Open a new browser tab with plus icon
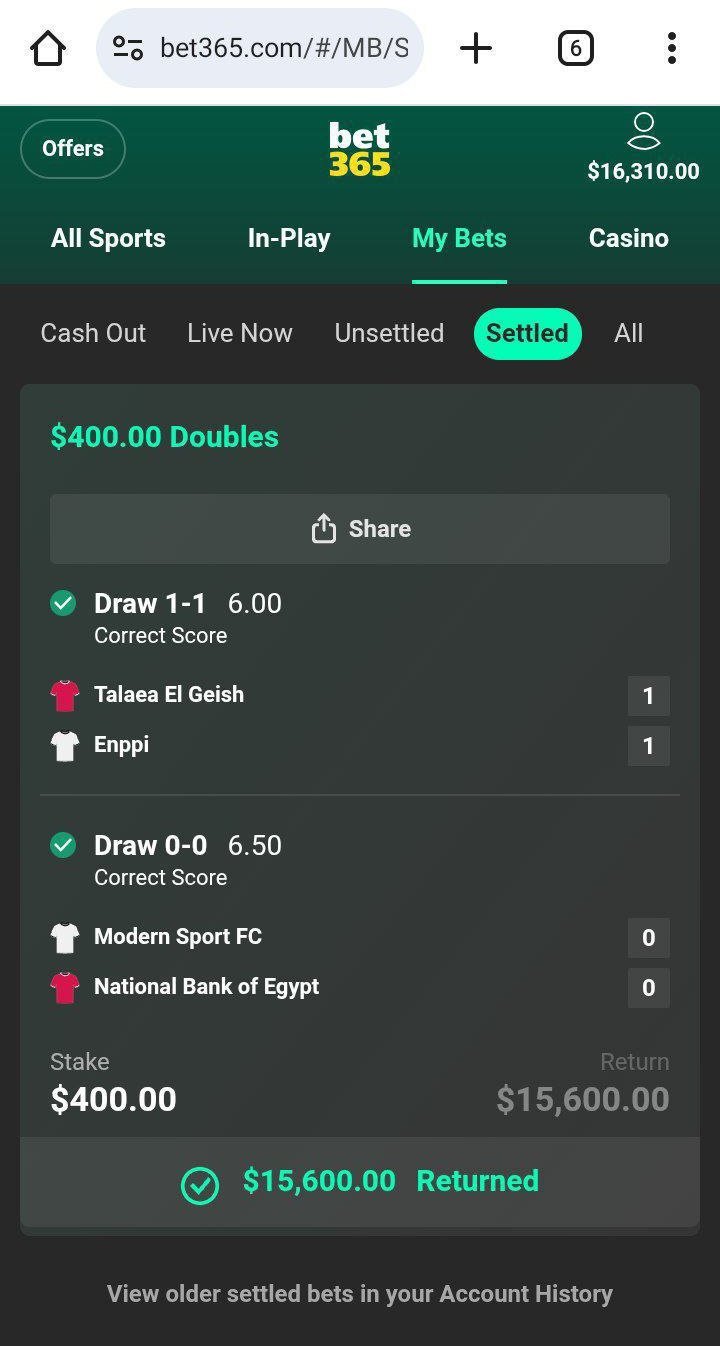This screenshot has height=1346, width=720. (476, 48)
